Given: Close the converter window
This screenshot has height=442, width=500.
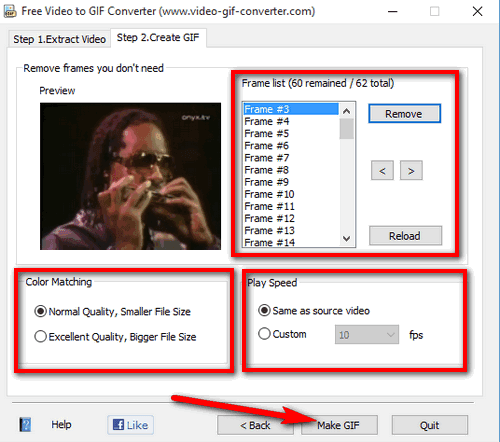Looking at the screenshot, I should coord(477,11).
